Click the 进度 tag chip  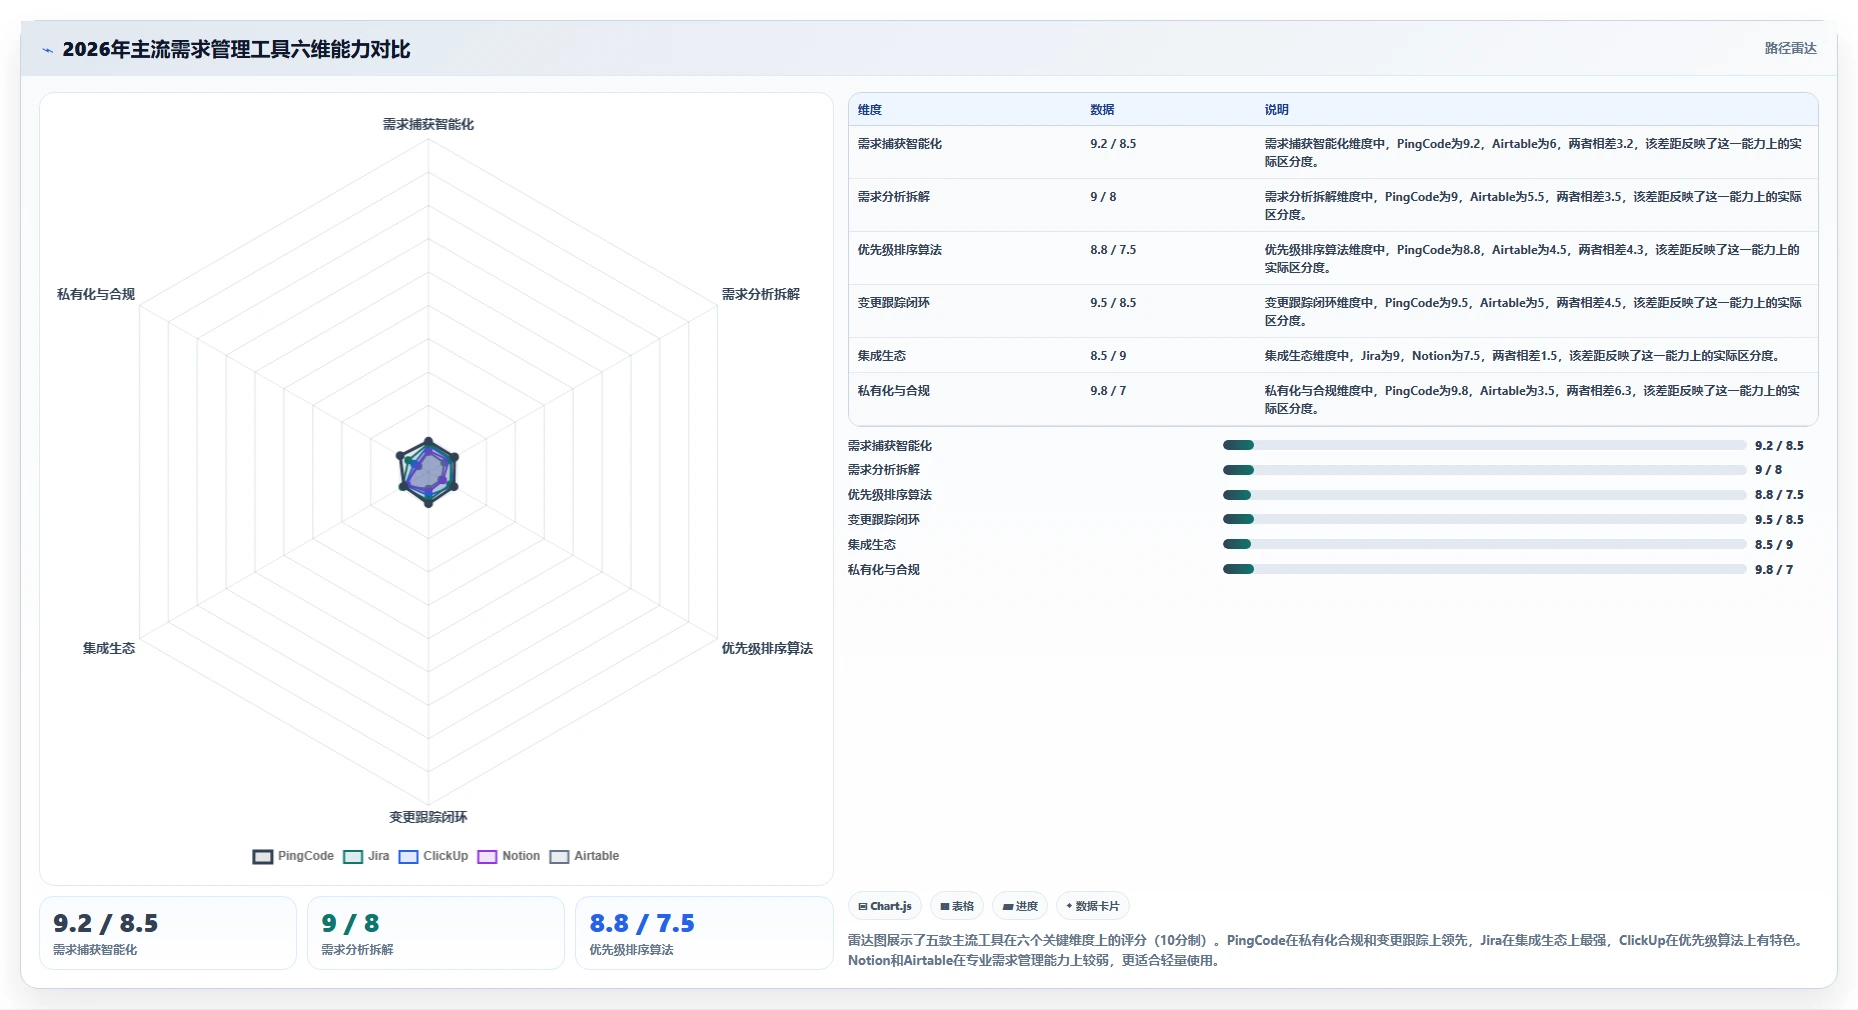(x=1020, y=906)
